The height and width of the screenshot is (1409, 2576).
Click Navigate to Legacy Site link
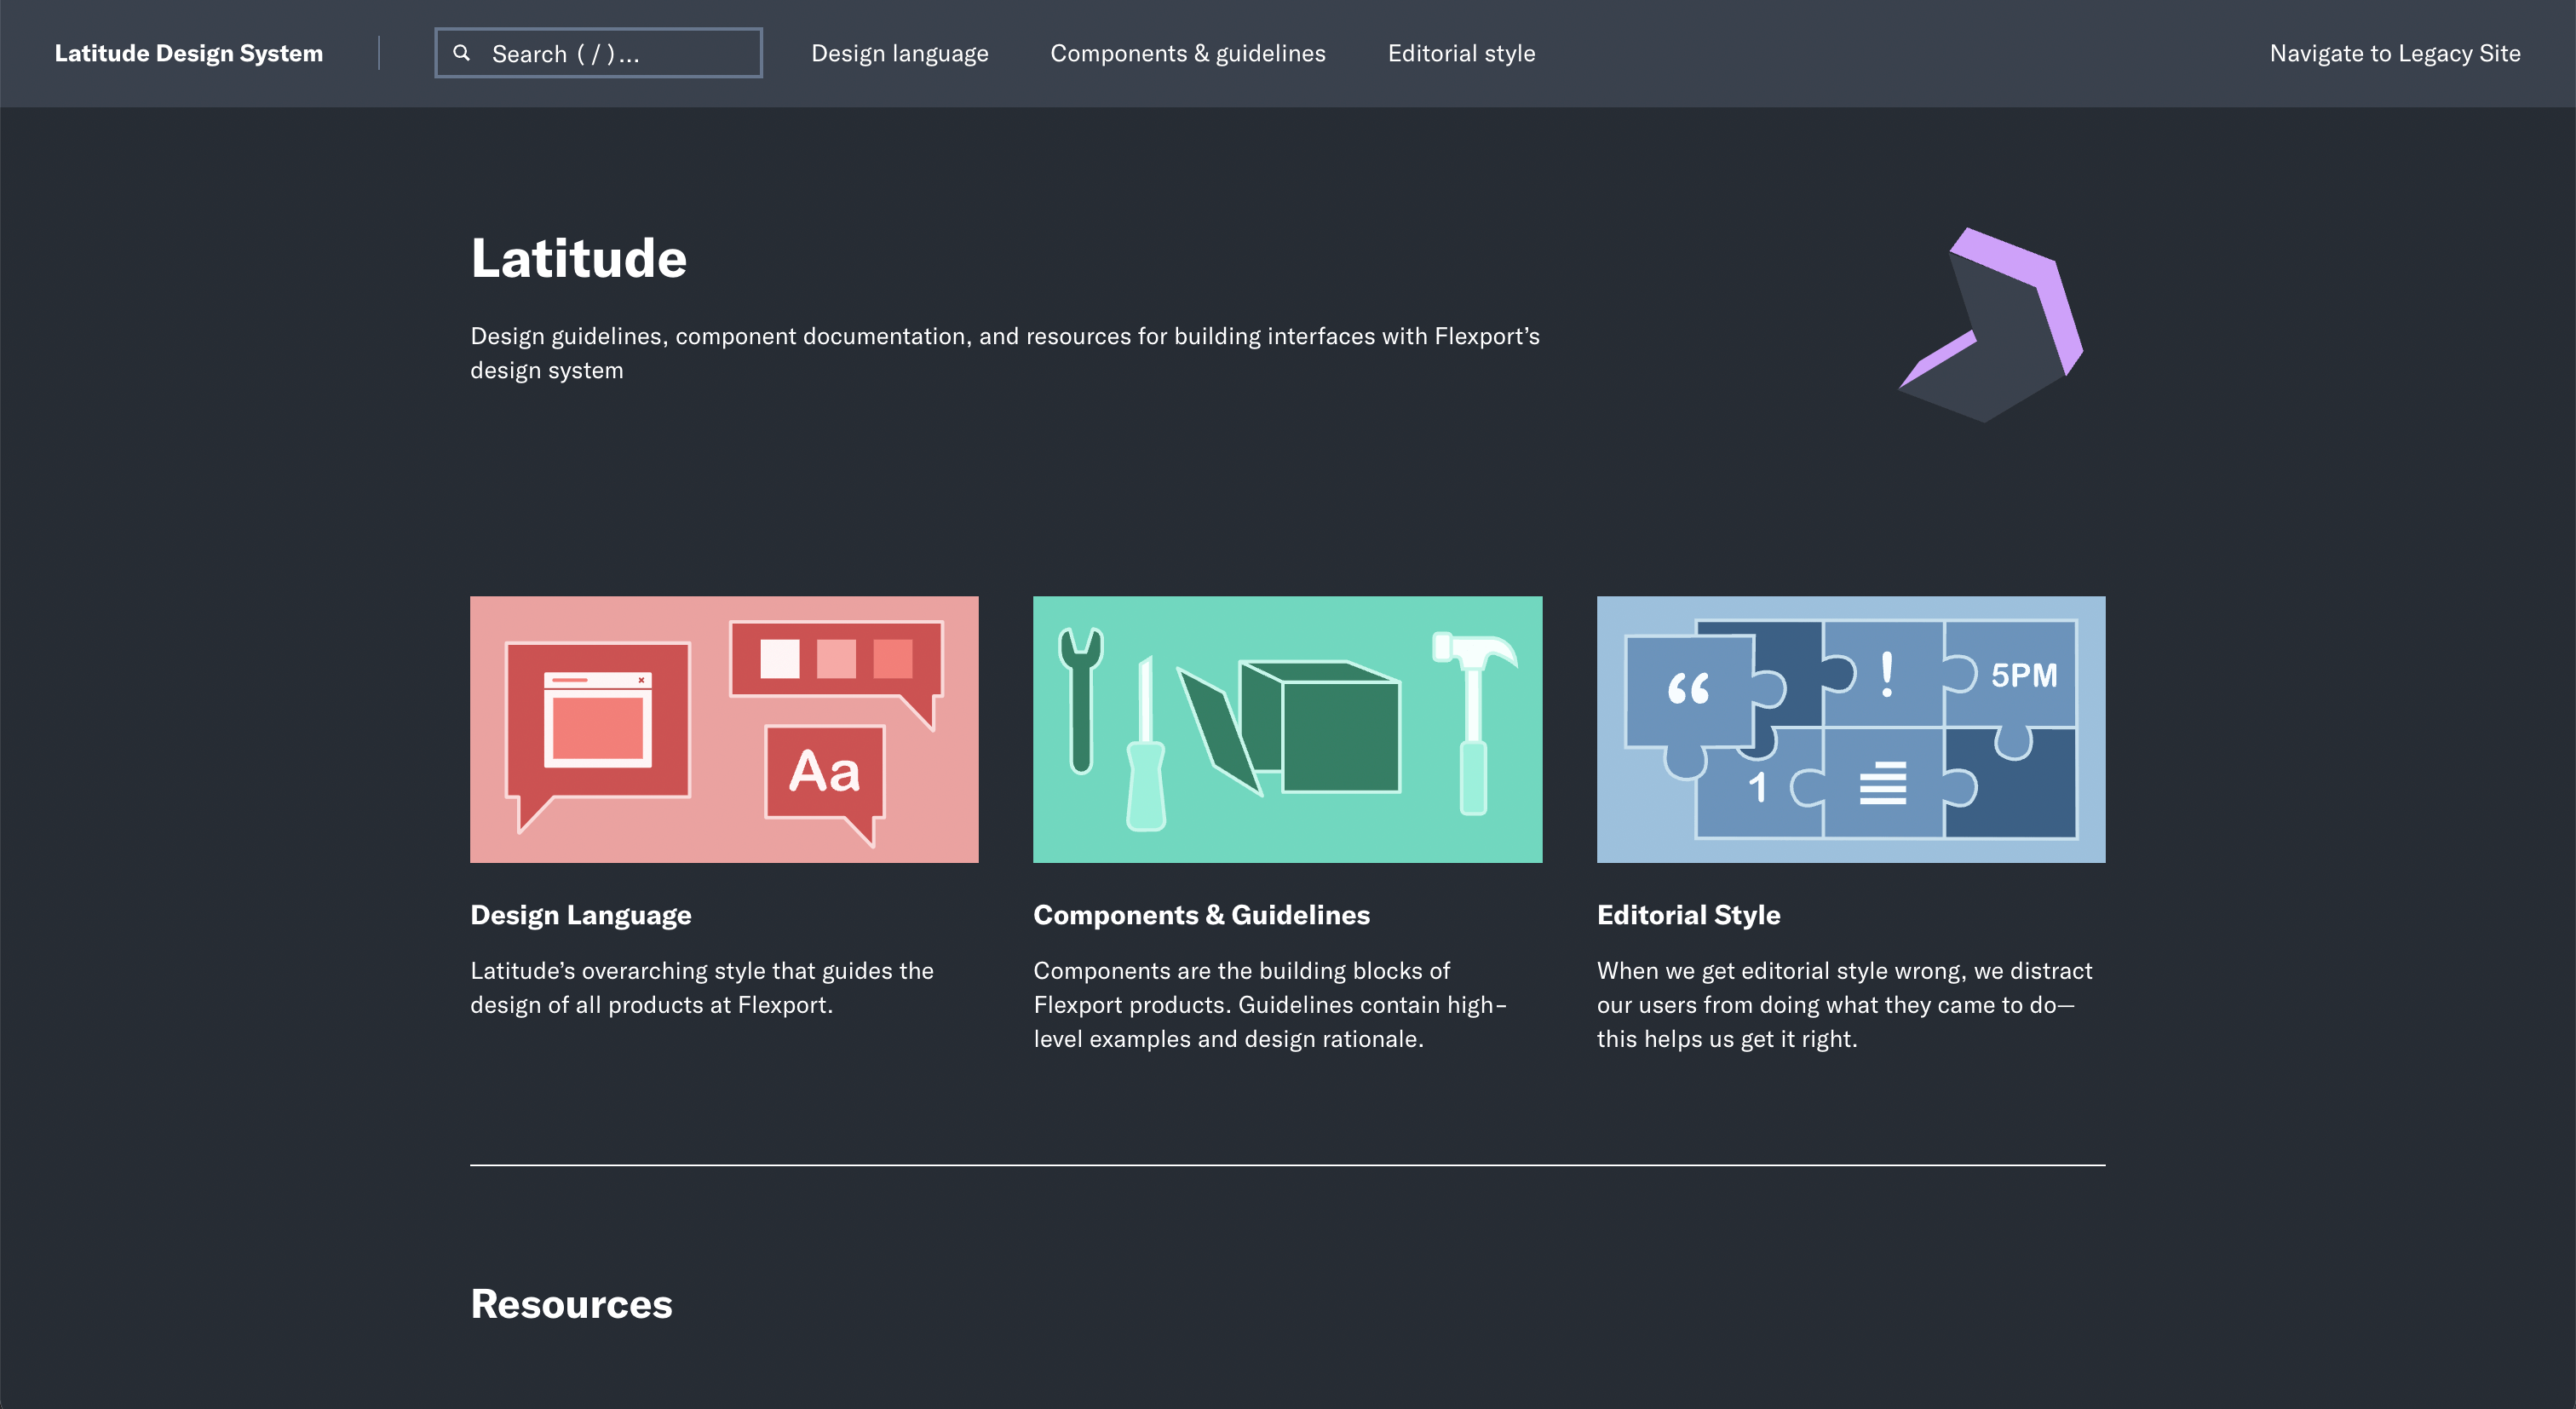pyautogui.click(x=2394, y=53)
